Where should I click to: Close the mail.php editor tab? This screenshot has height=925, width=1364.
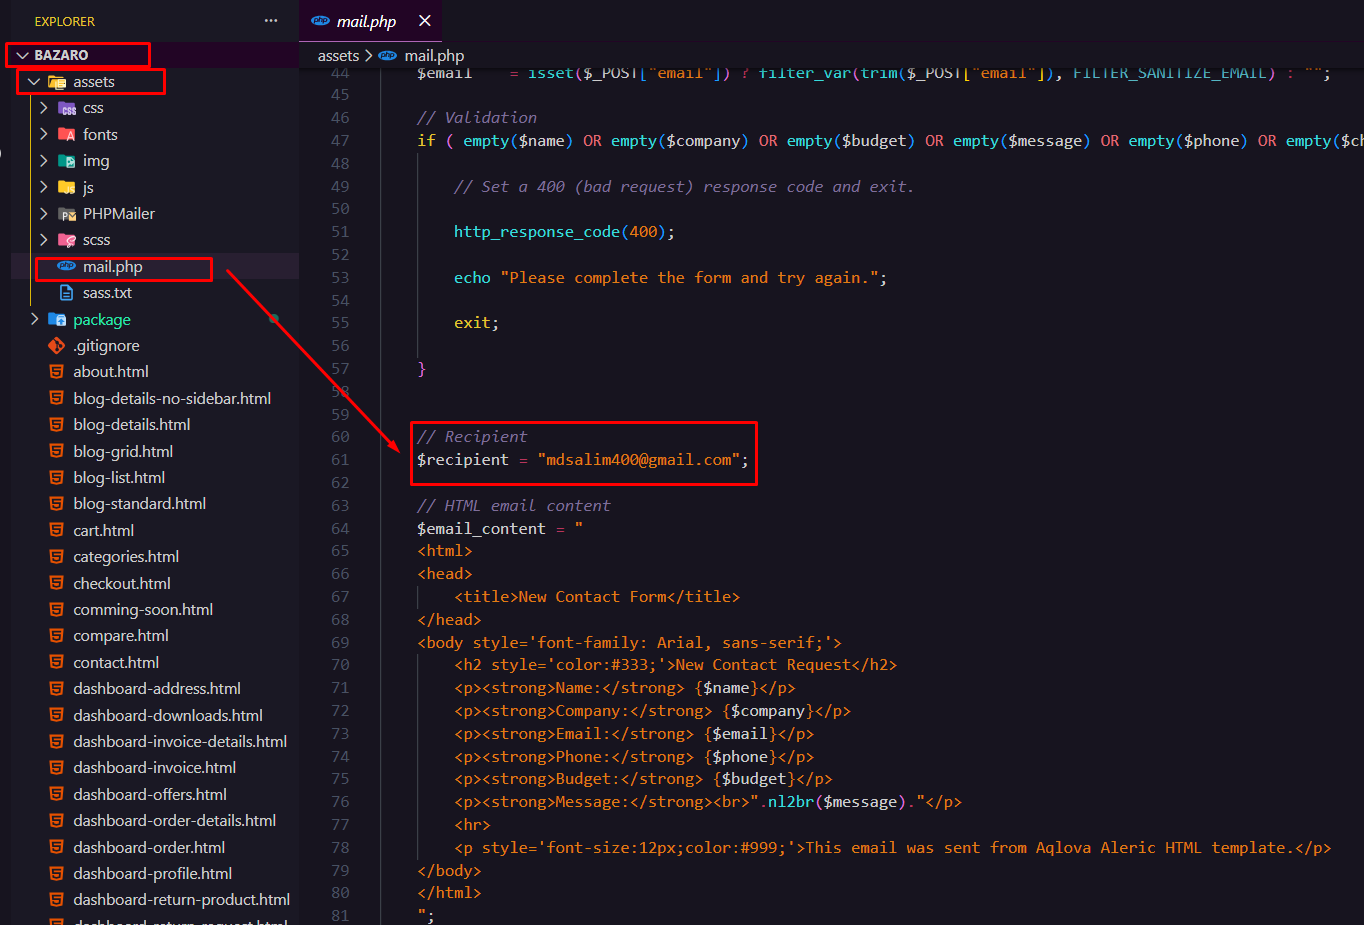pyautogui.click(x=425, y=21)
